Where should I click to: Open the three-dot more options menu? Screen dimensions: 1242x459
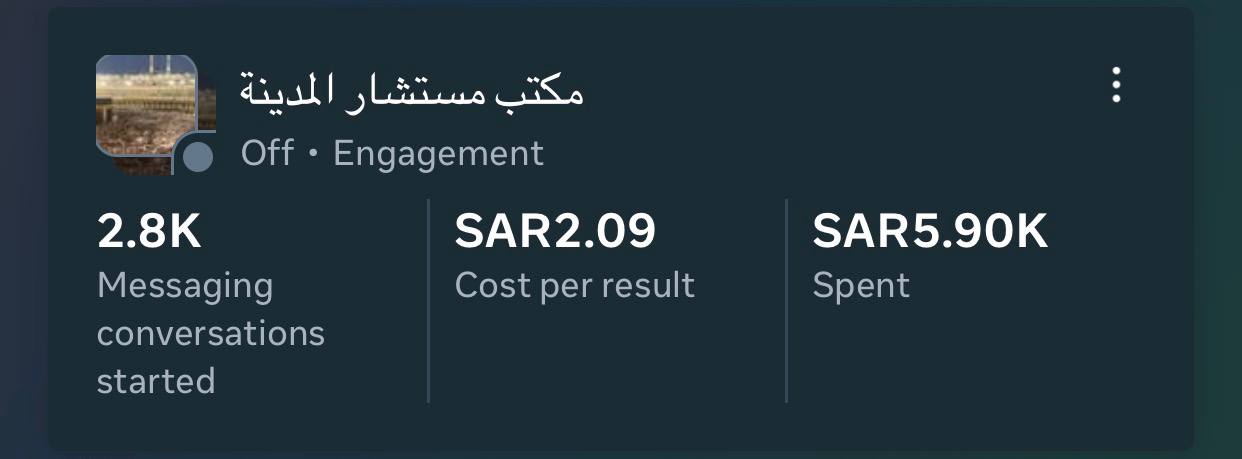(x=1116, y=86)
